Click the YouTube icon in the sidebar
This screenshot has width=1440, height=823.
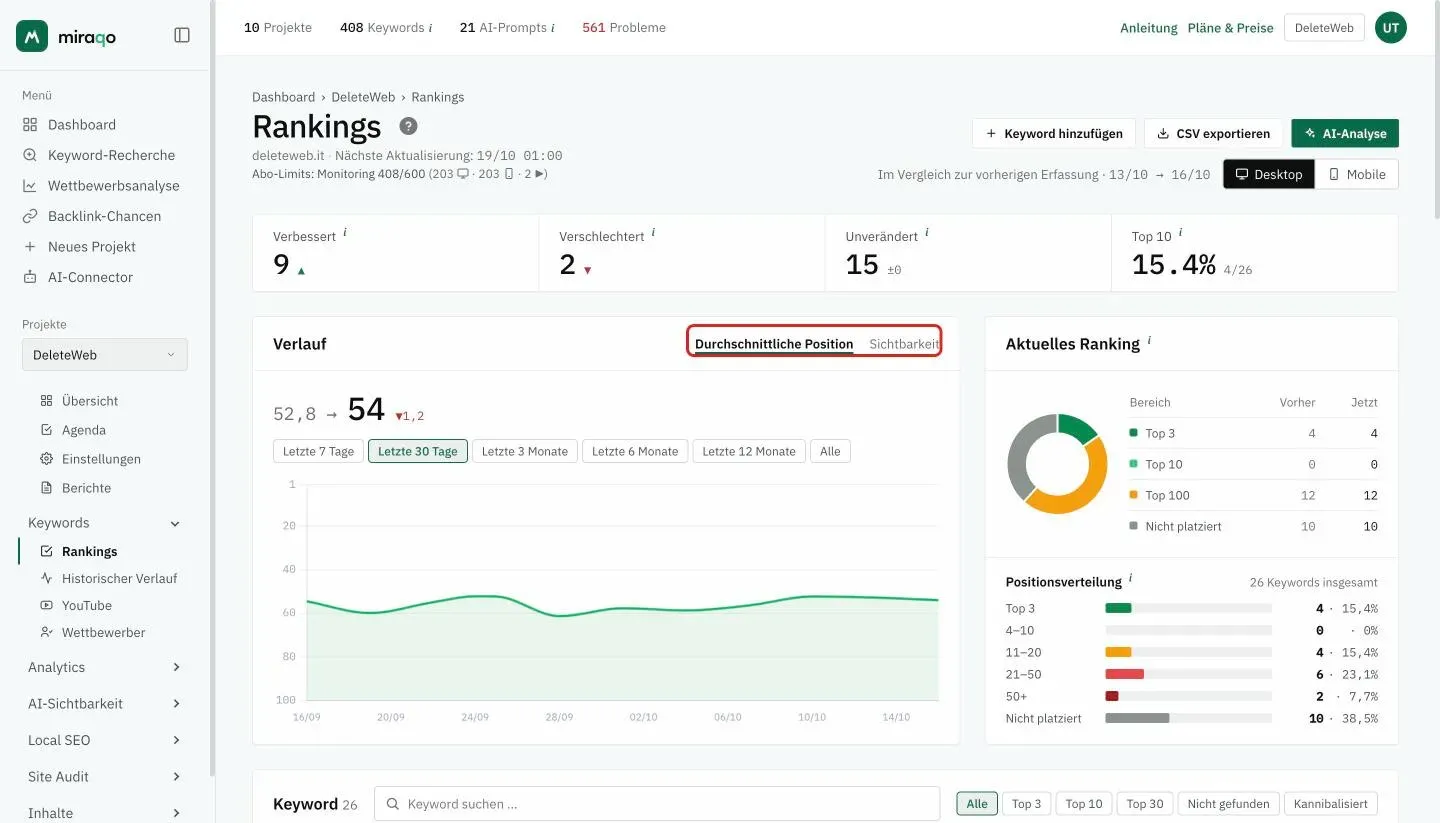[46, 605]
